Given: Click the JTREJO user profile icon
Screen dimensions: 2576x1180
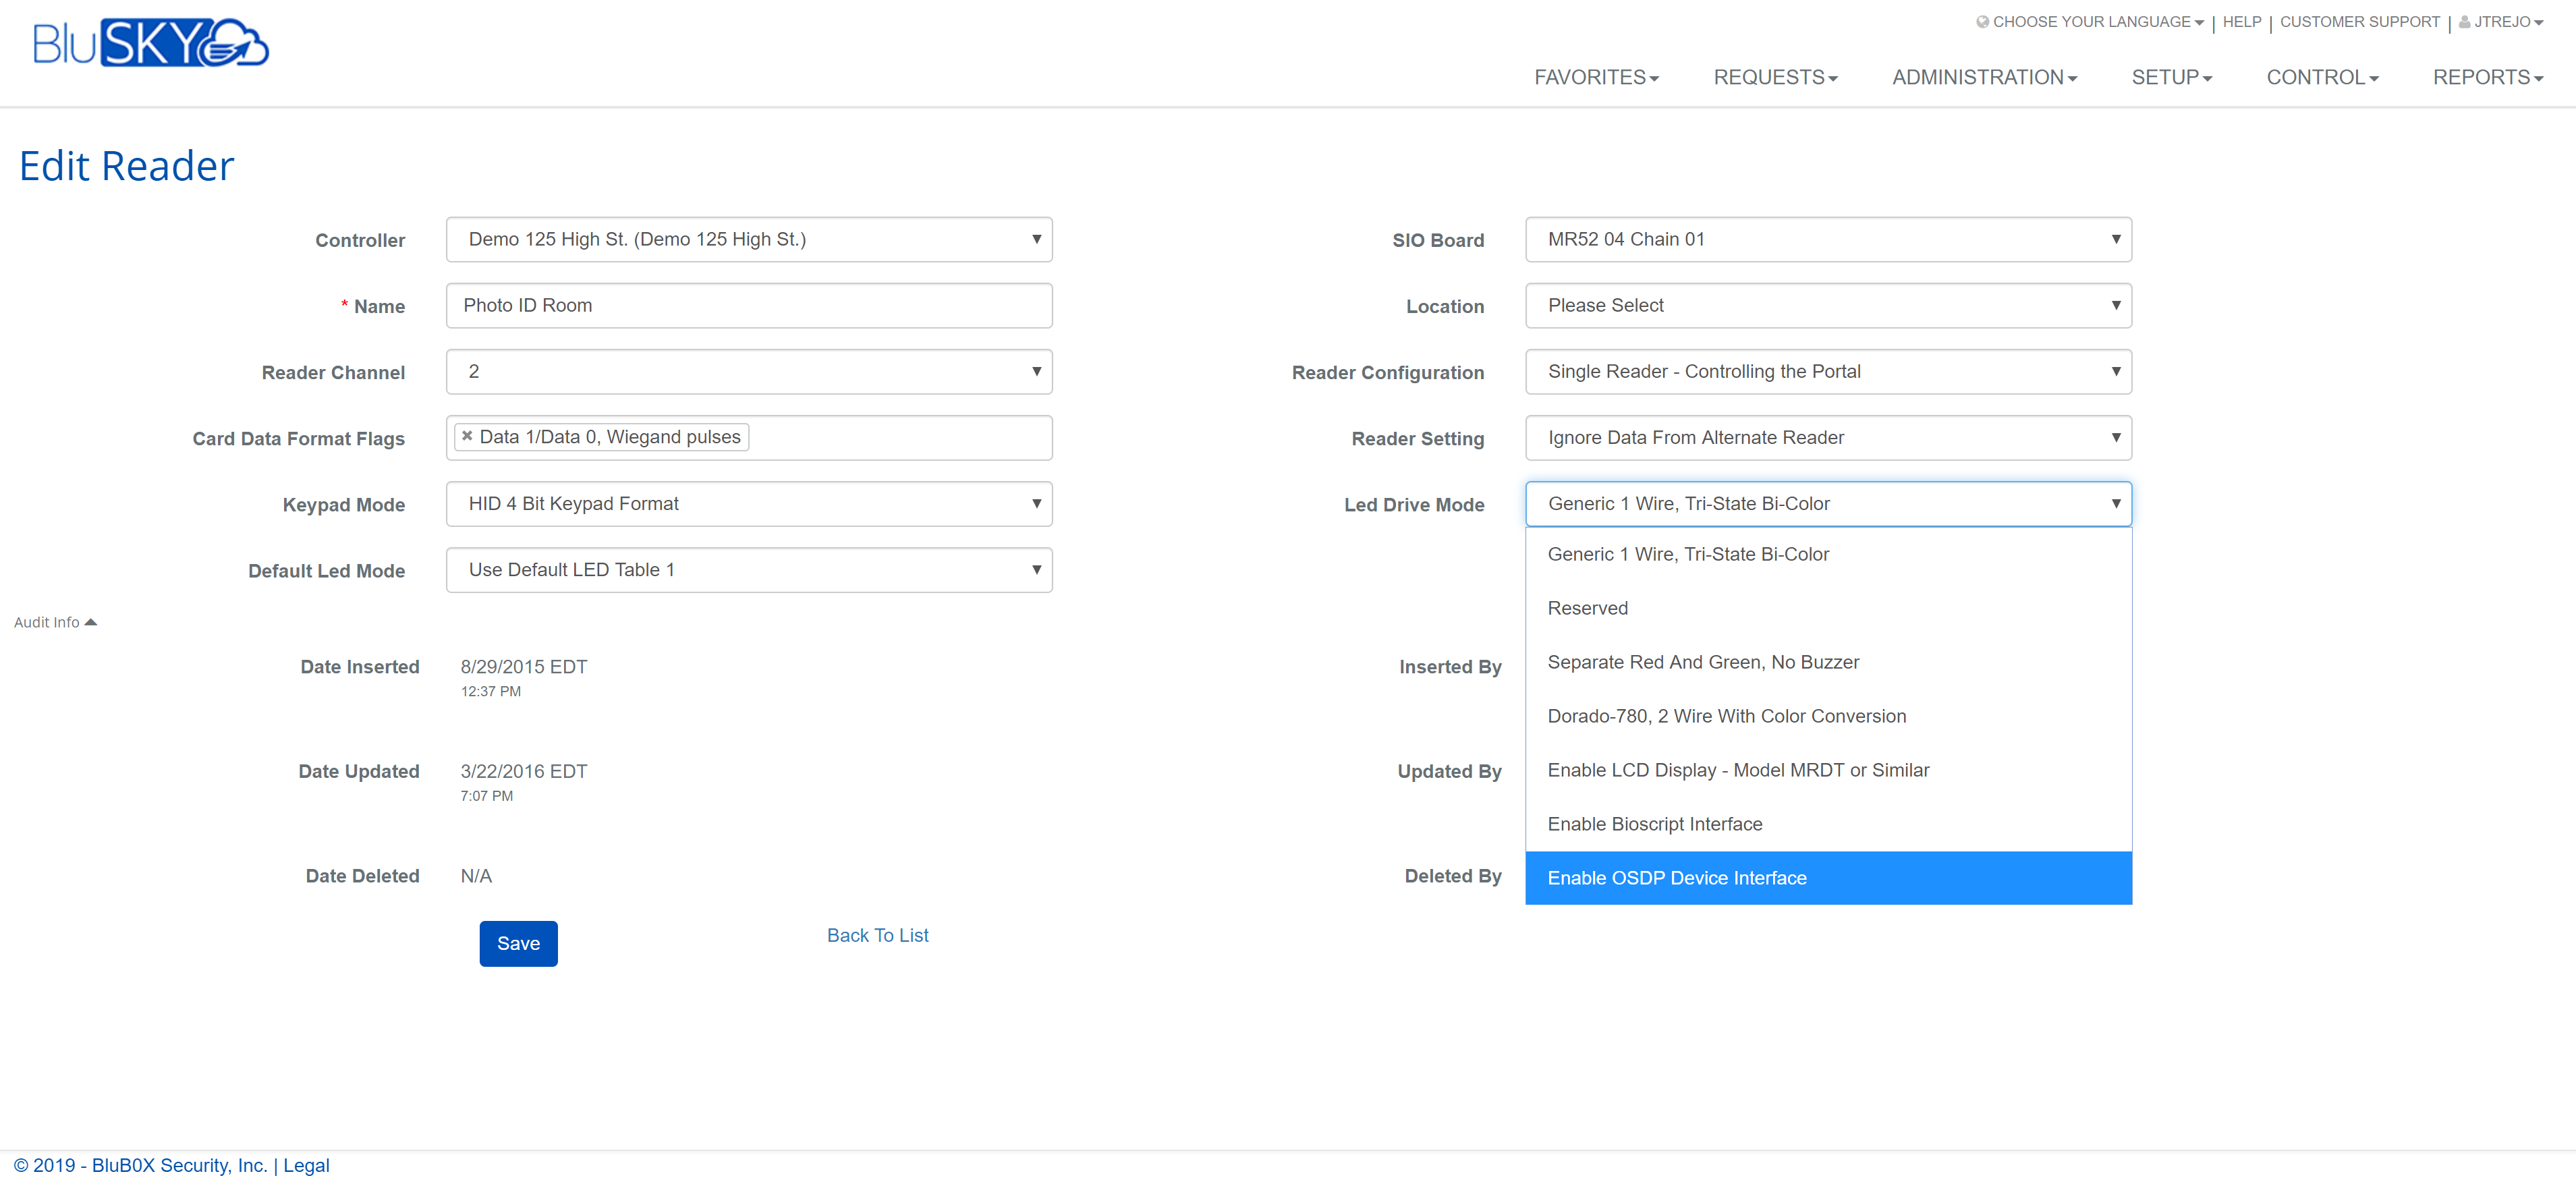Looking at the screenshot, I should pyautogui.click(x=2465, y=22).
